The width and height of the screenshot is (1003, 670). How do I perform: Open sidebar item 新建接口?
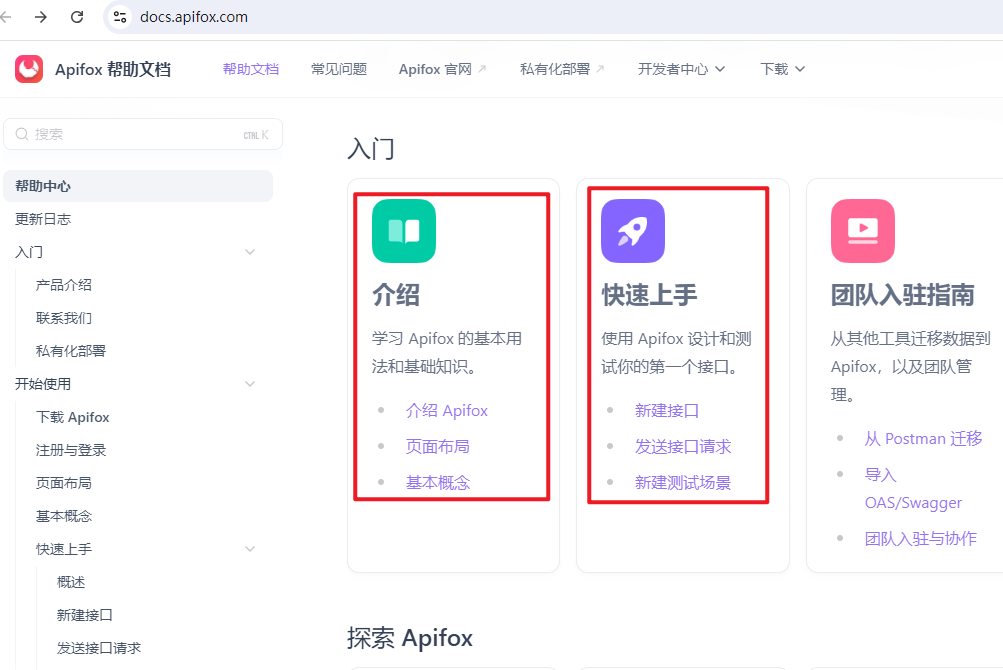pyautogui.click(x=84, y=616)
